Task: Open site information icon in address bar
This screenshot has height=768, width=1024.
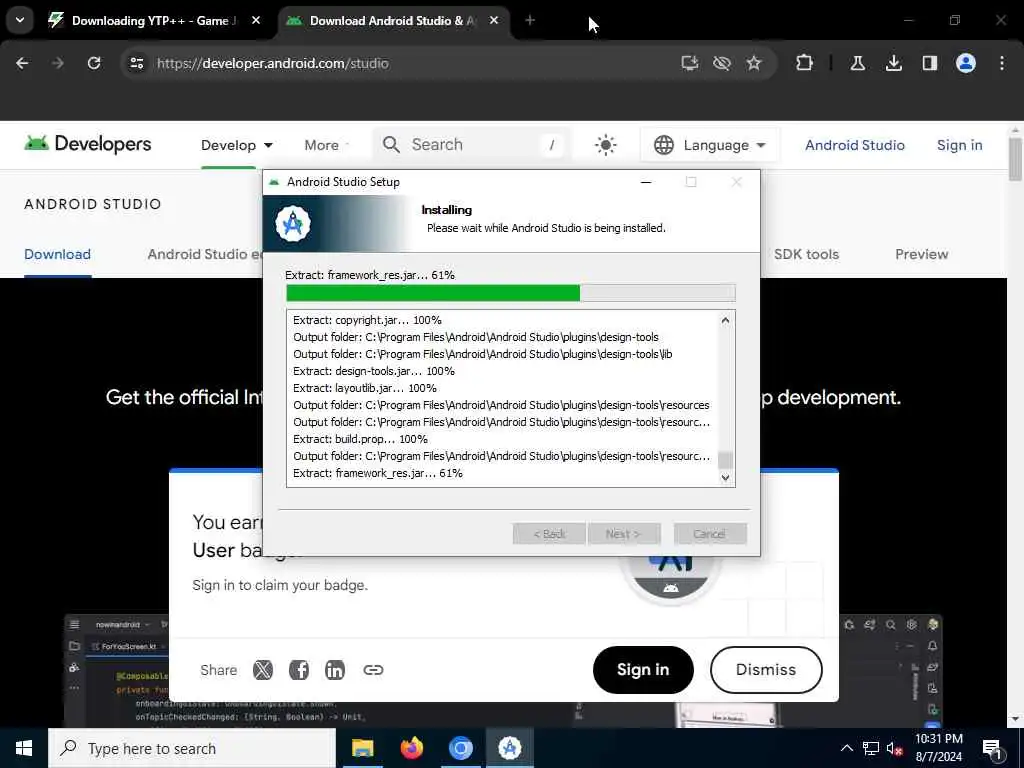Action: [136, 63]
